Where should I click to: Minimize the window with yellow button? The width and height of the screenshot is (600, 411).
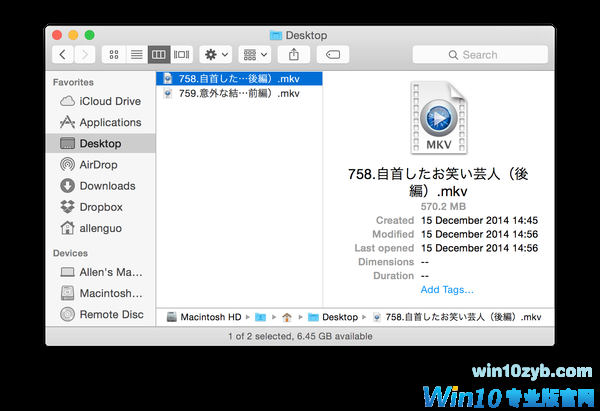pyautogui.click(x=73, y=35)
